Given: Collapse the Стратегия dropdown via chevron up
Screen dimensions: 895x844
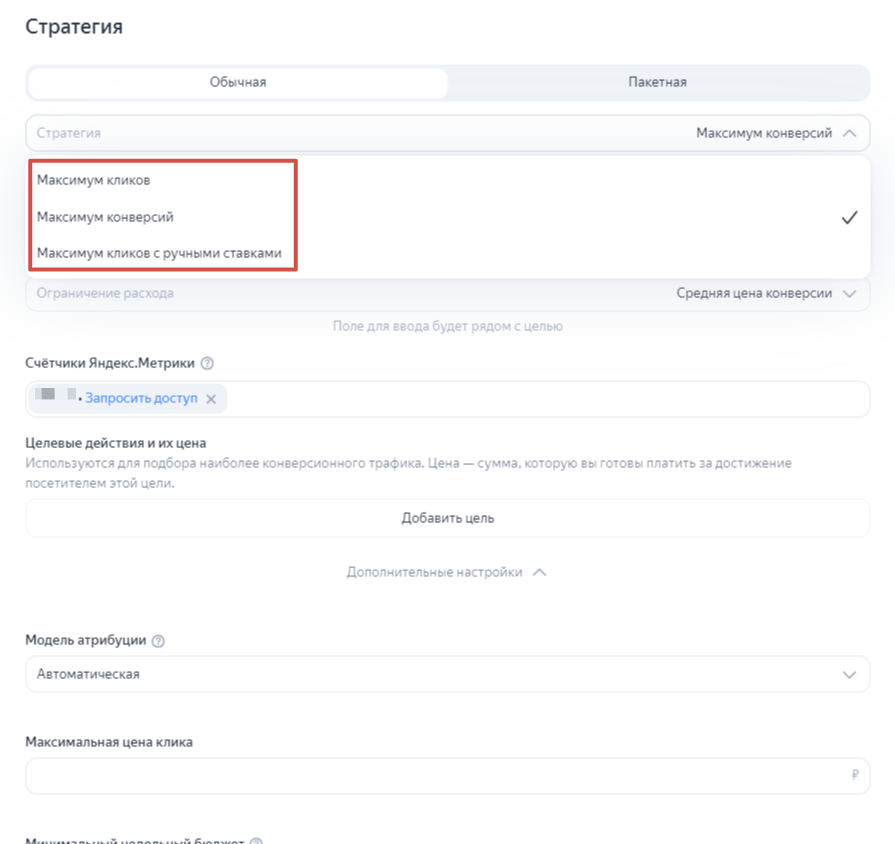Looking at the screenshot, I should click(x=849, y=134).
